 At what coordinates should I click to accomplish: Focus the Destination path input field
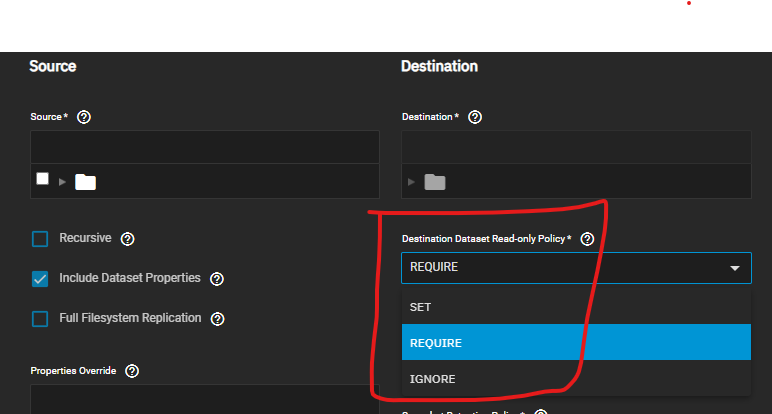point(576,147)
